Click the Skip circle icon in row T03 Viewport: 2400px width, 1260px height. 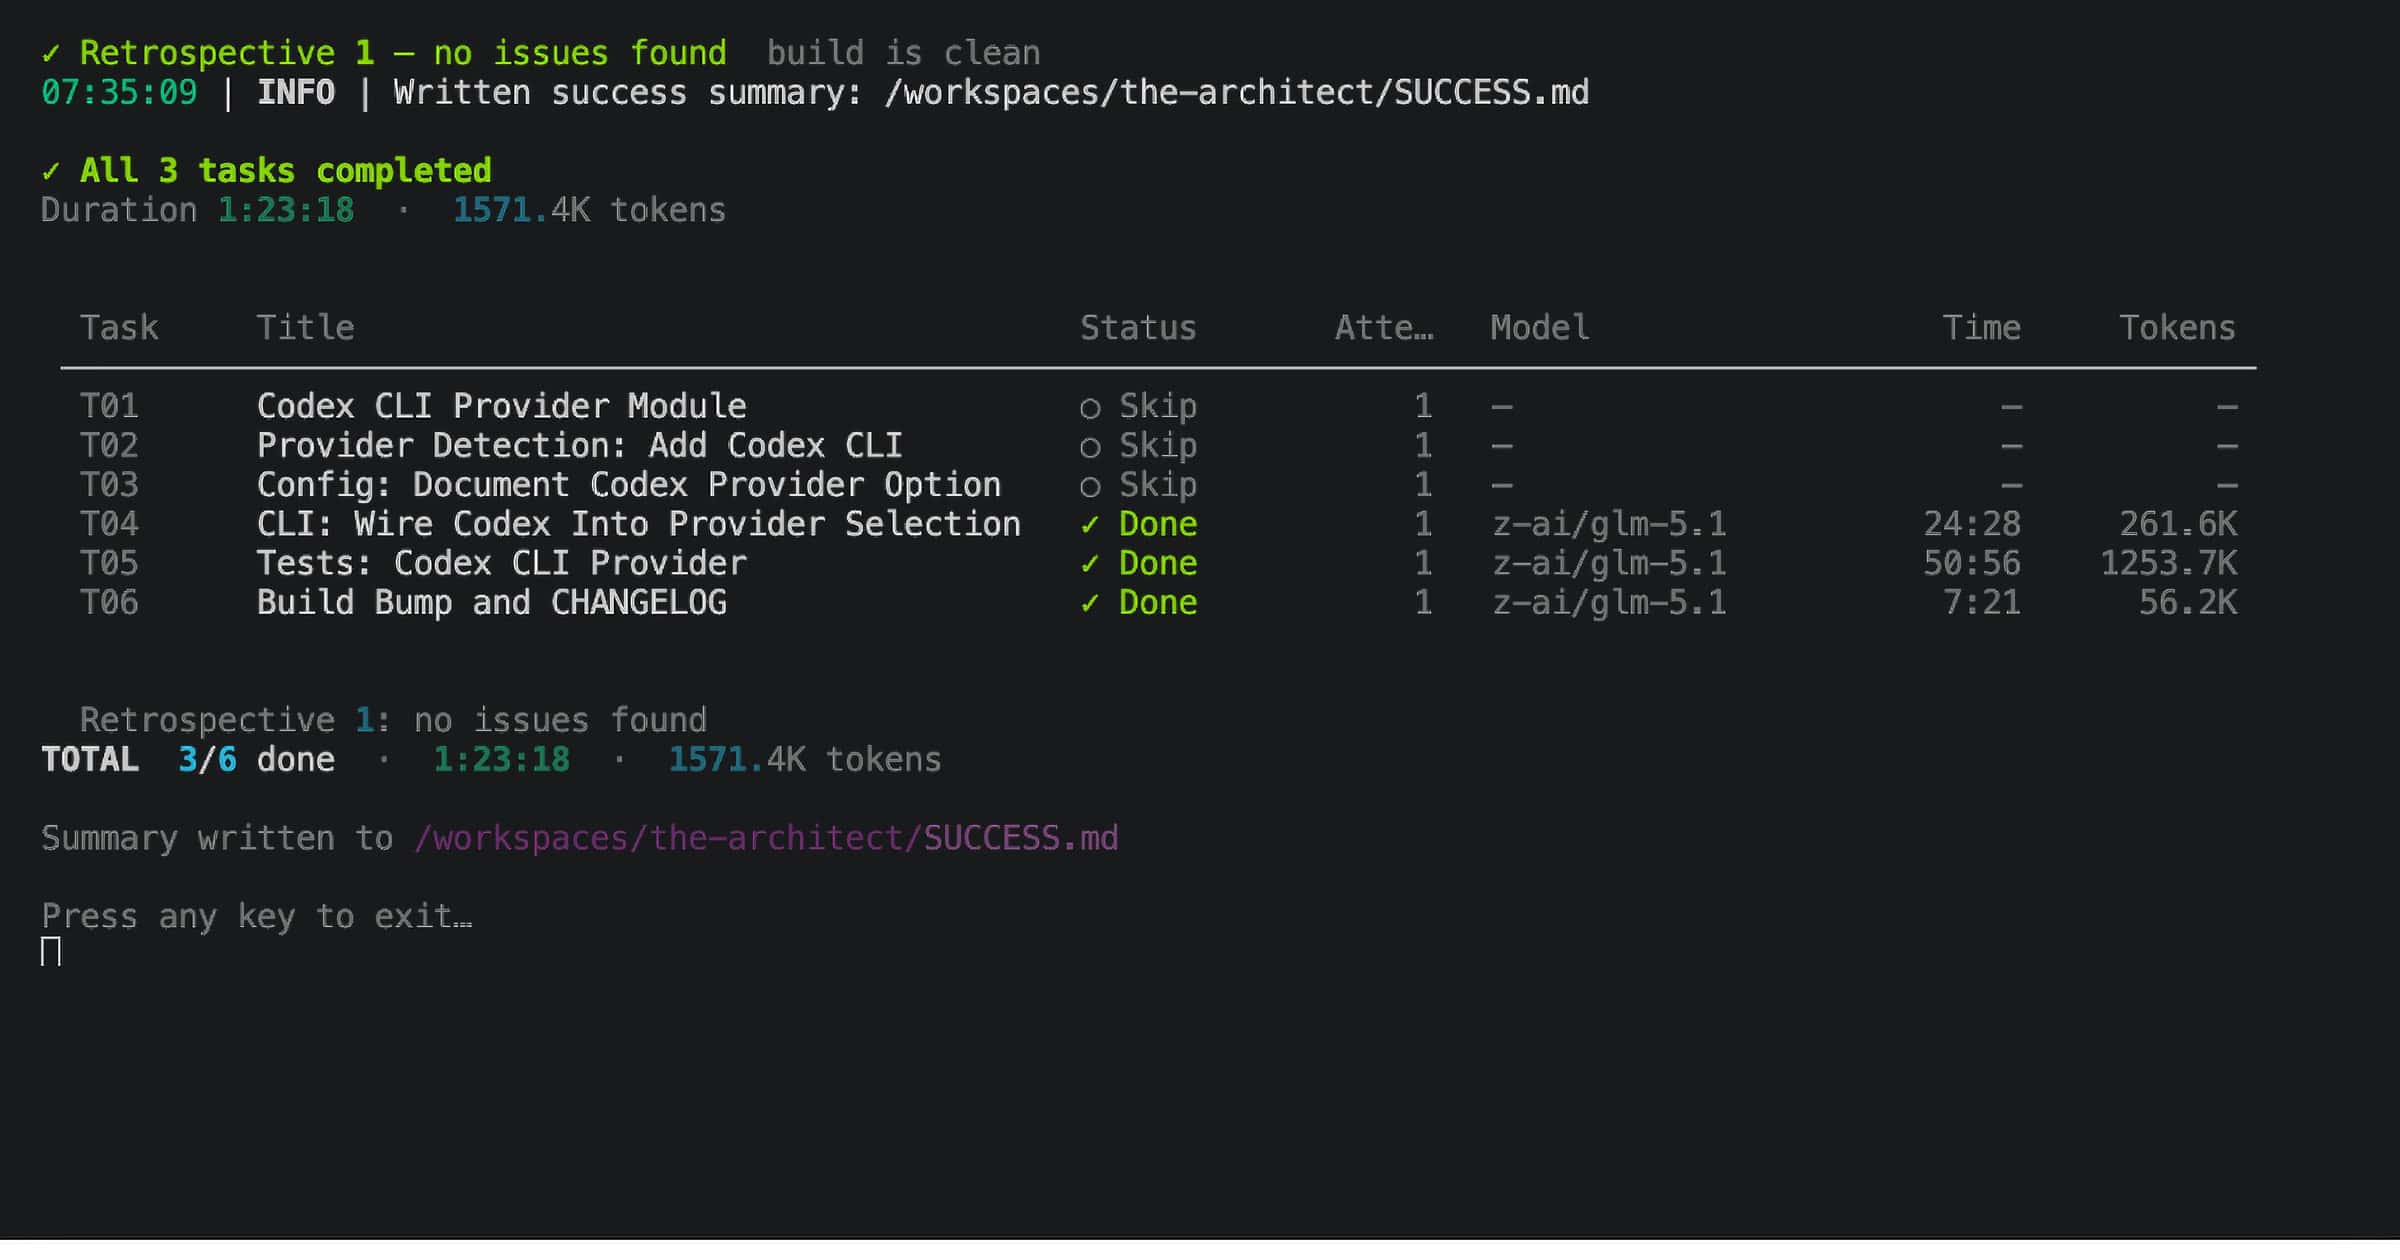[1090, 487]
